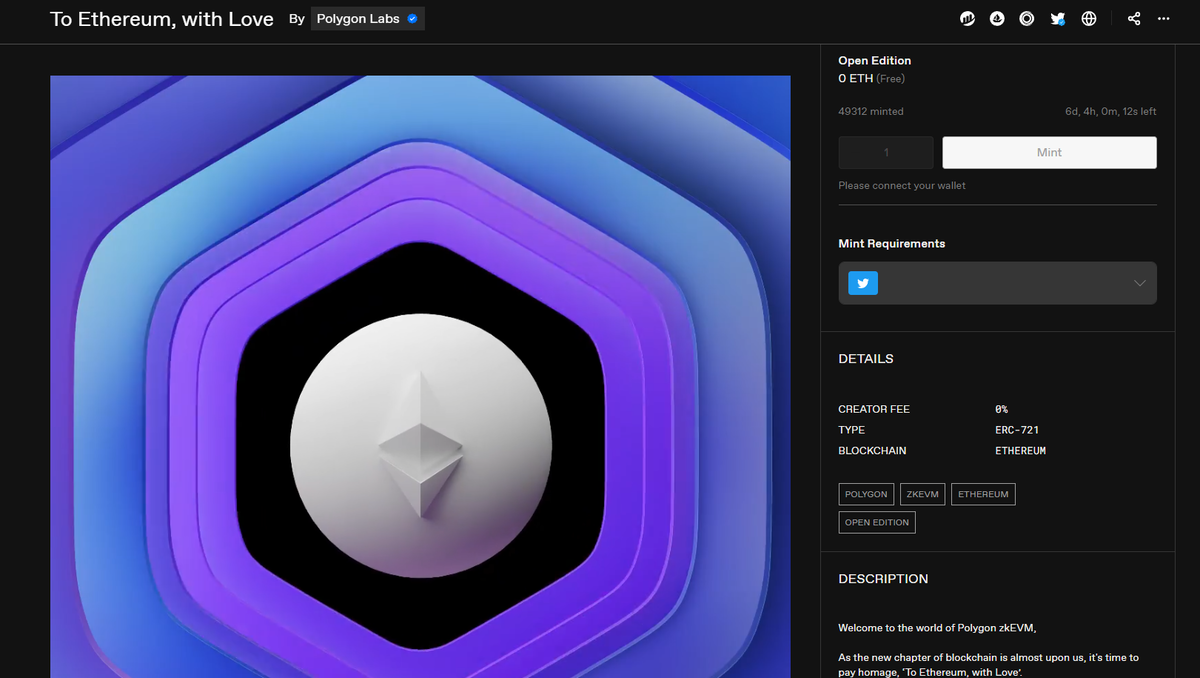Click the 'Open Edition' label
1200x678 pixels.
click(x=875, y=61)
